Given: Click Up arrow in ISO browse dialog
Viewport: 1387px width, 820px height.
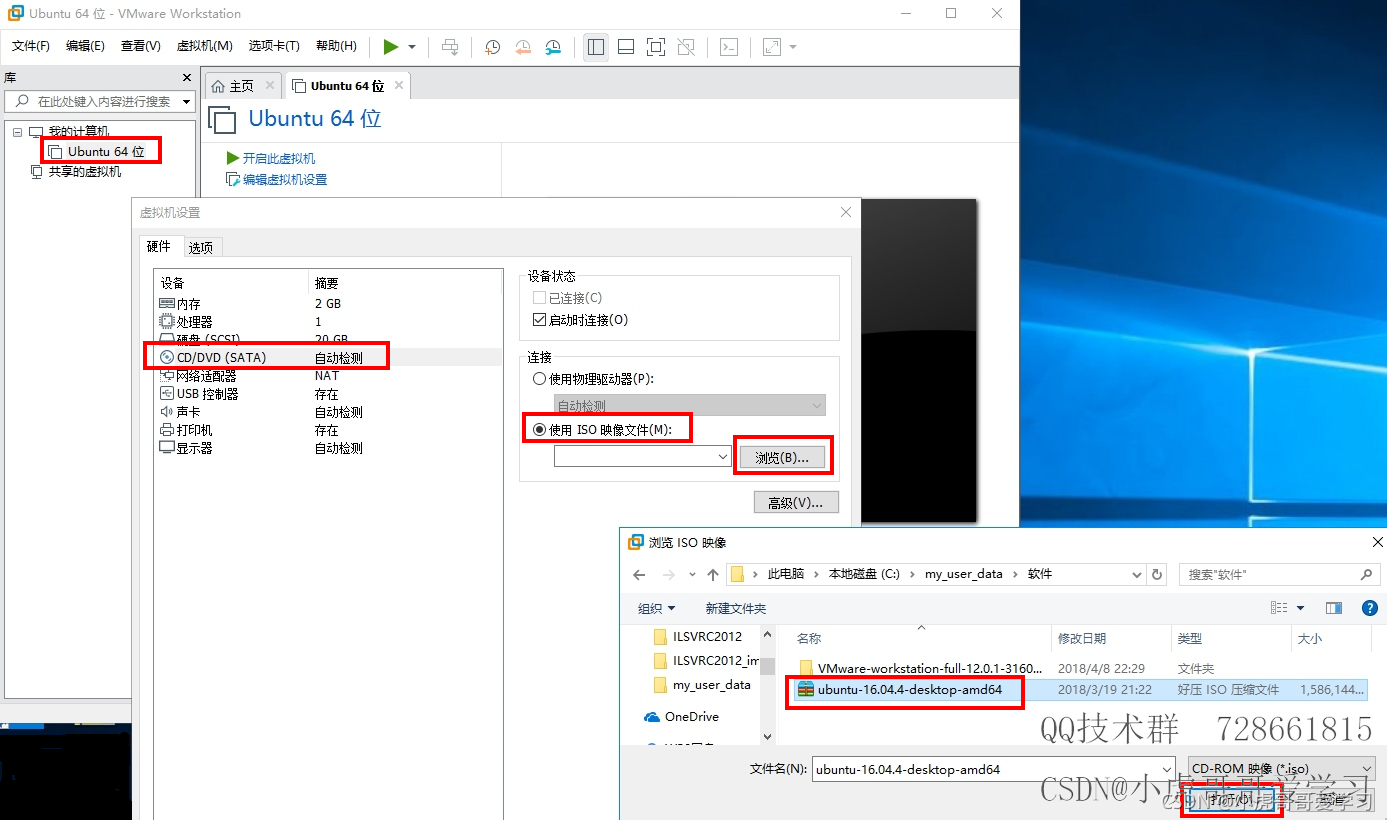Looking at the screenshot, I should (712, 574).
